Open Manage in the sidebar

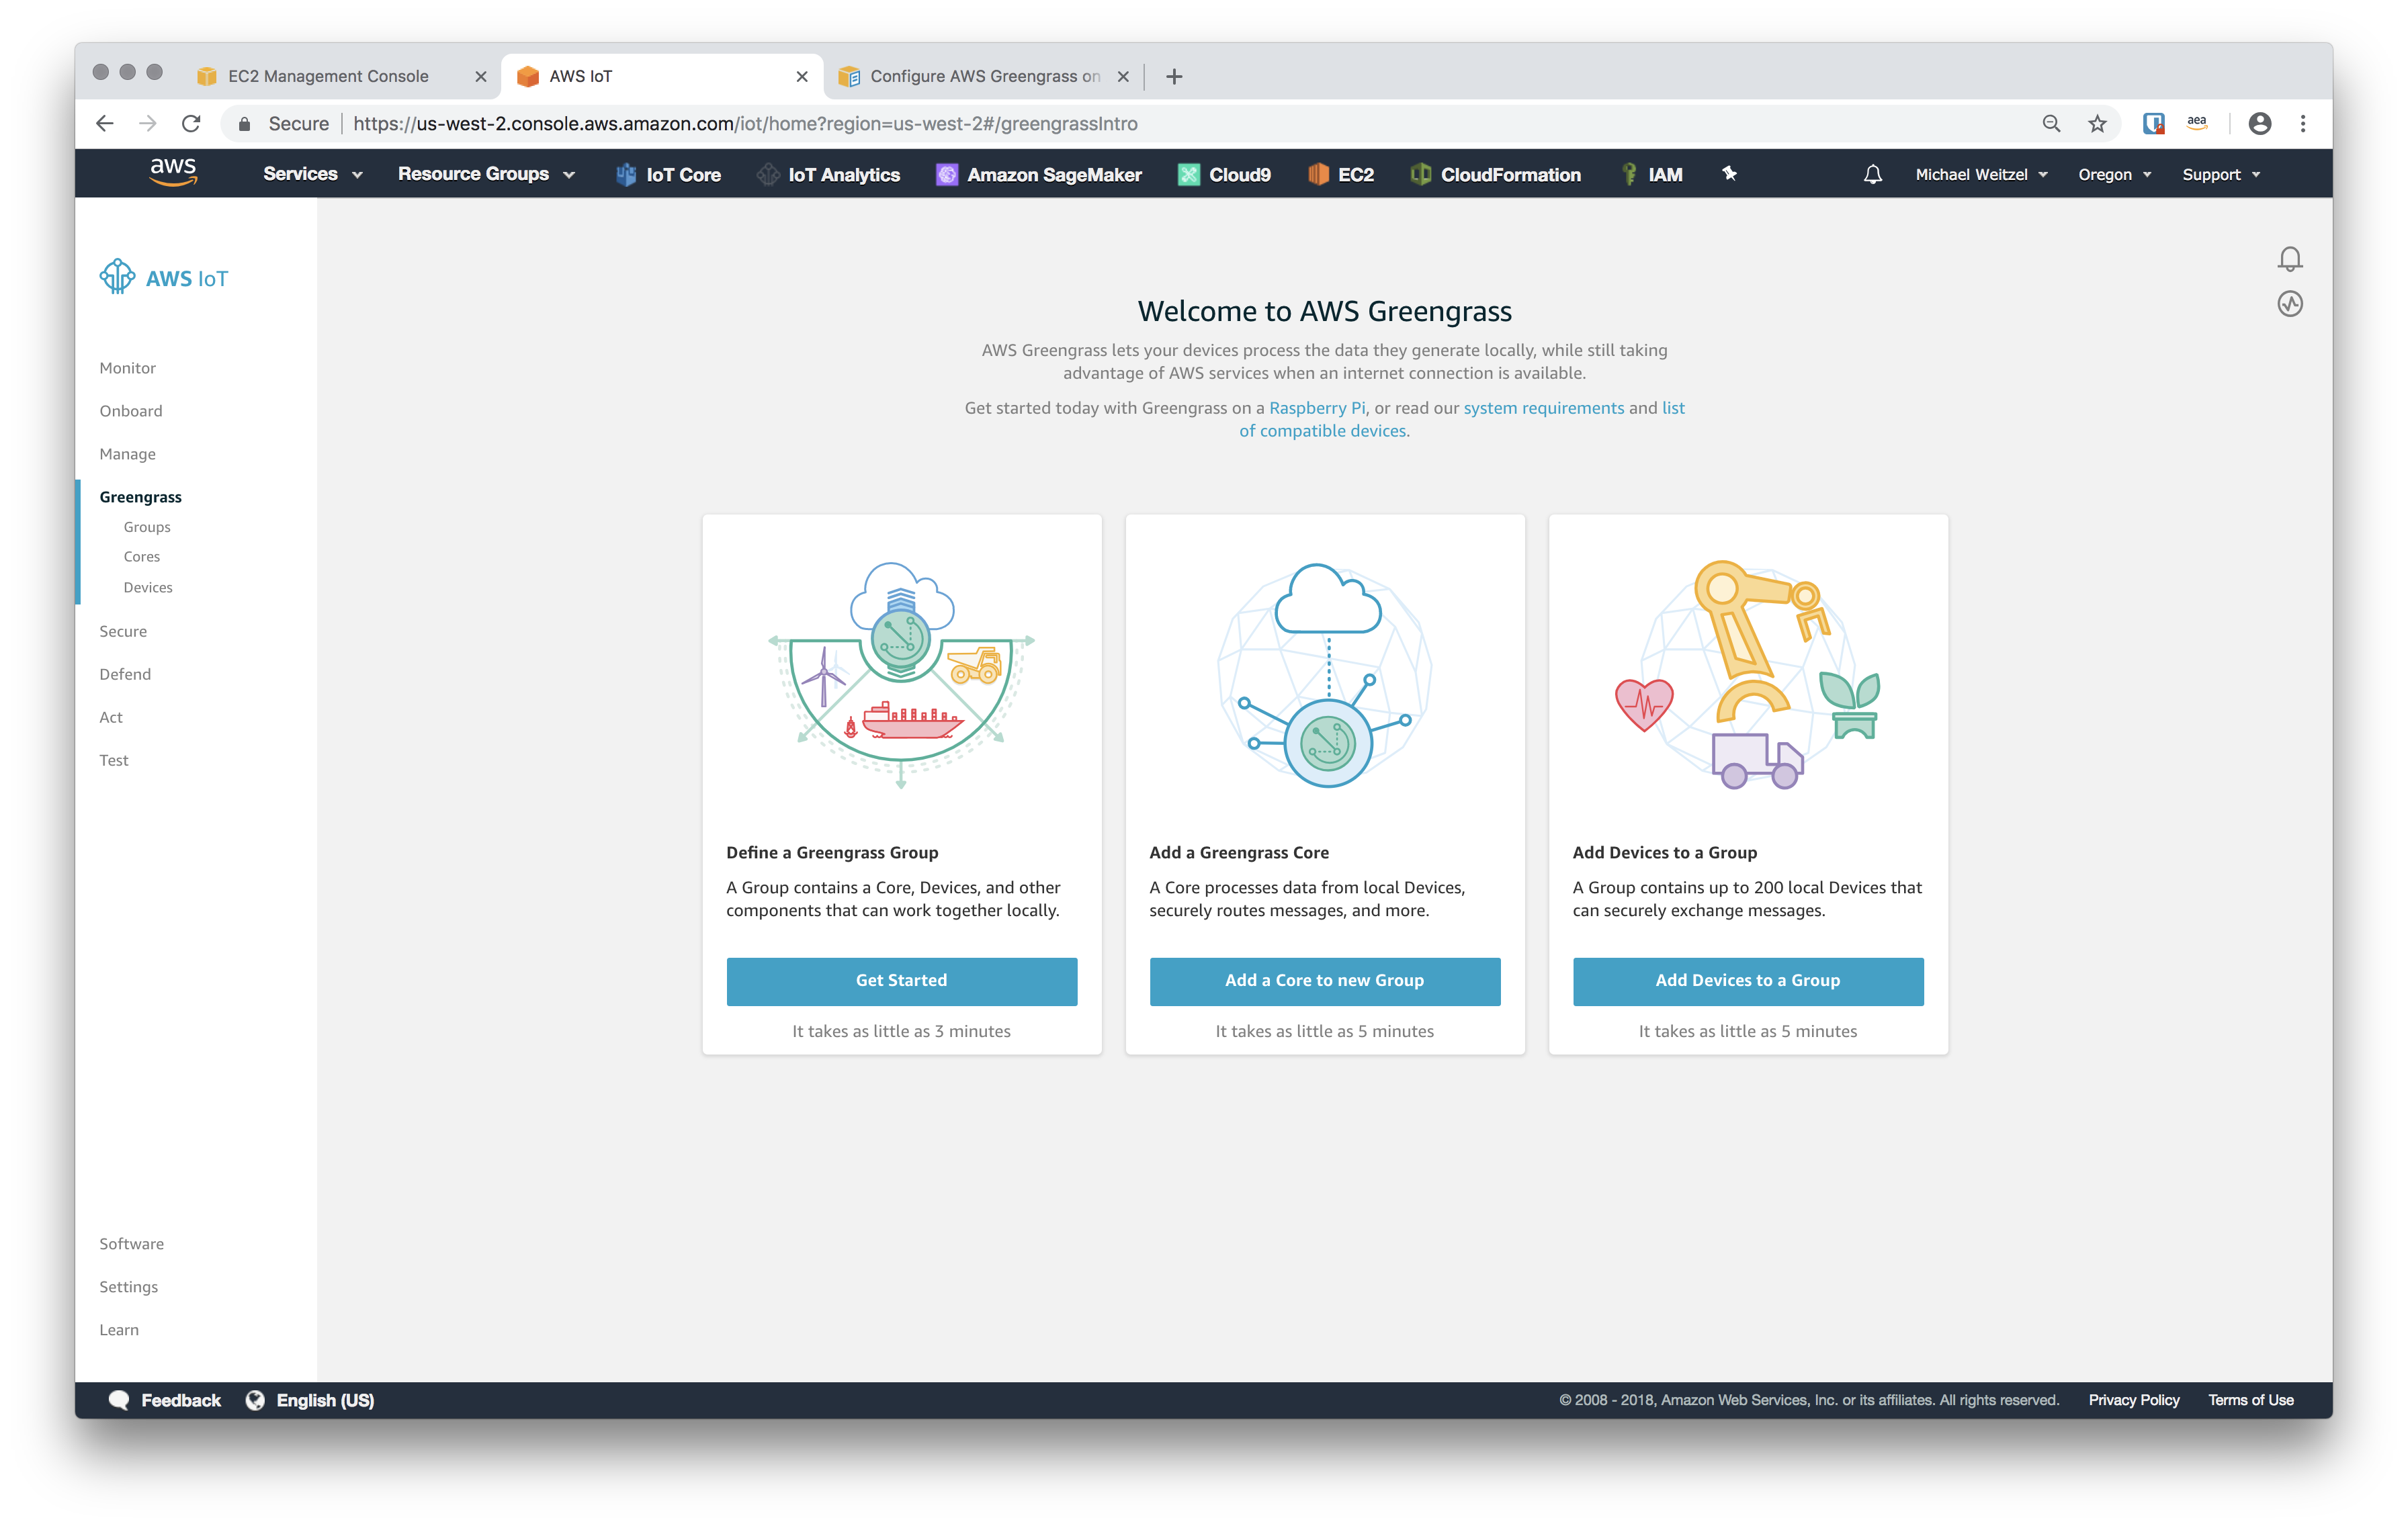127,454
